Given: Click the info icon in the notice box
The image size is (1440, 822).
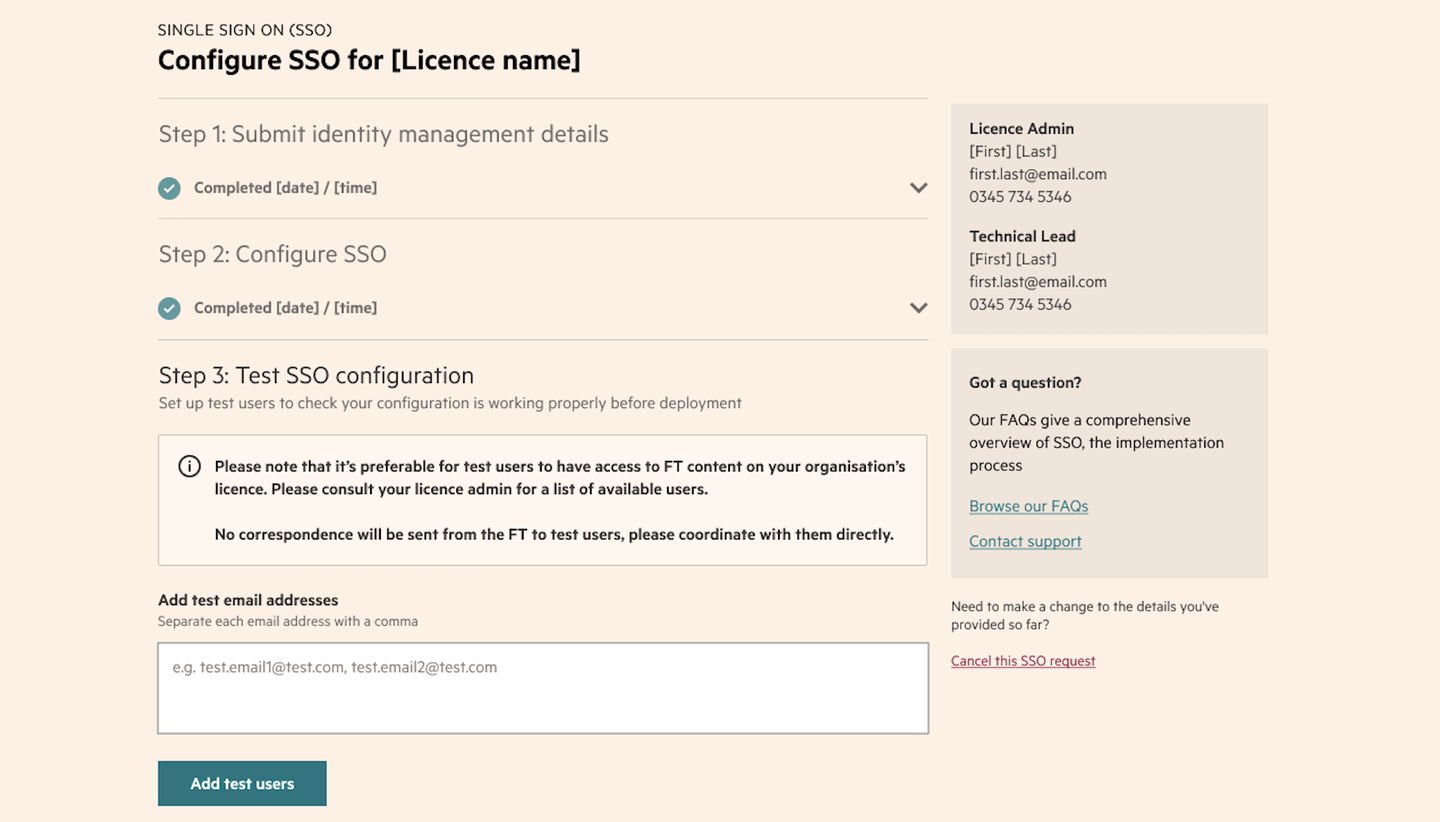Looking at the screenshot, I should 189,467.
